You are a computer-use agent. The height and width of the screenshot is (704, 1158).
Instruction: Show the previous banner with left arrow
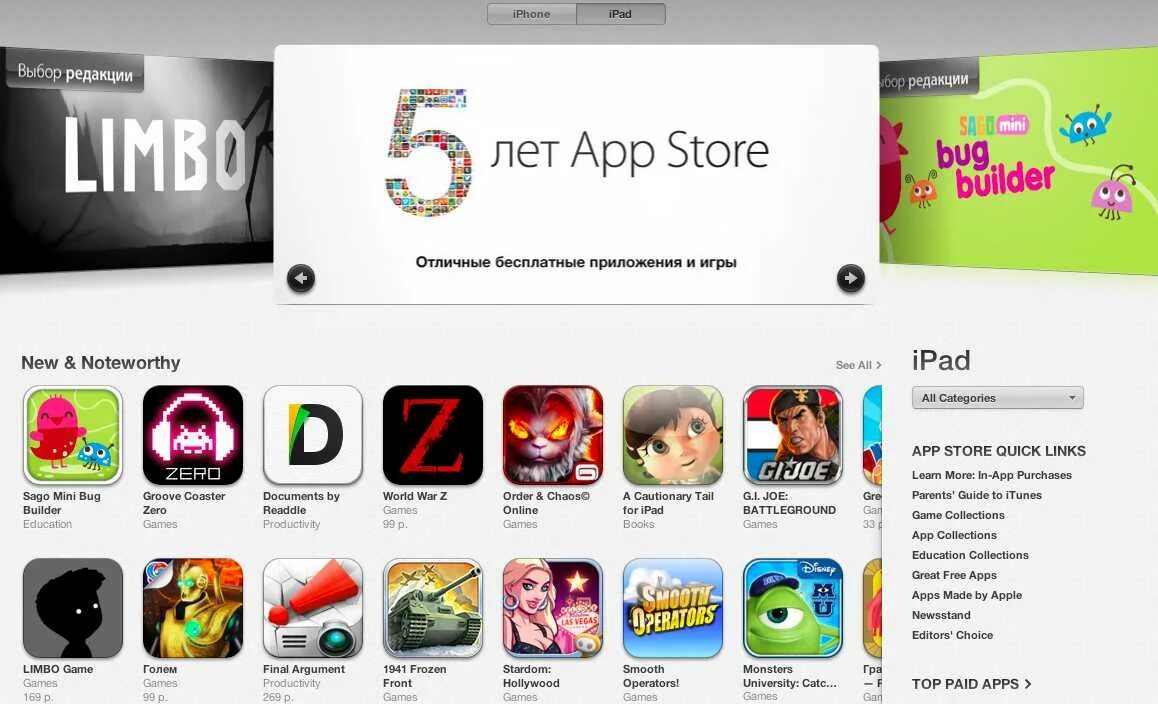click(x=301, y=278)
